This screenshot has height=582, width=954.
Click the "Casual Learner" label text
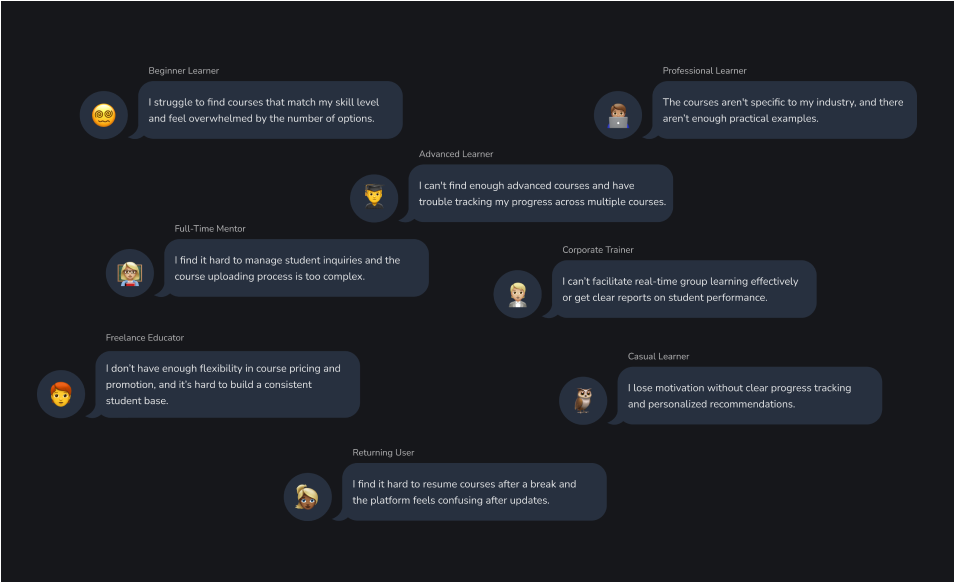(658, 357)
